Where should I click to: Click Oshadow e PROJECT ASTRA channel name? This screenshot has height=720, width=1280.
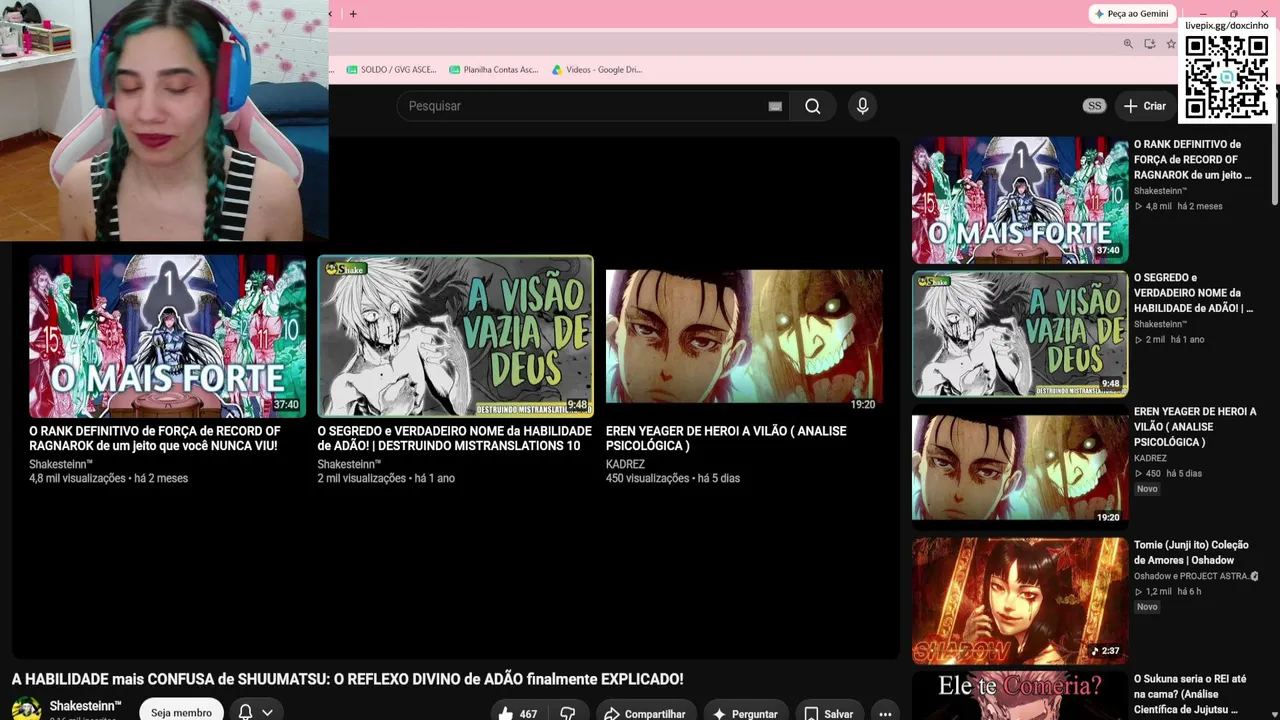1191,576
